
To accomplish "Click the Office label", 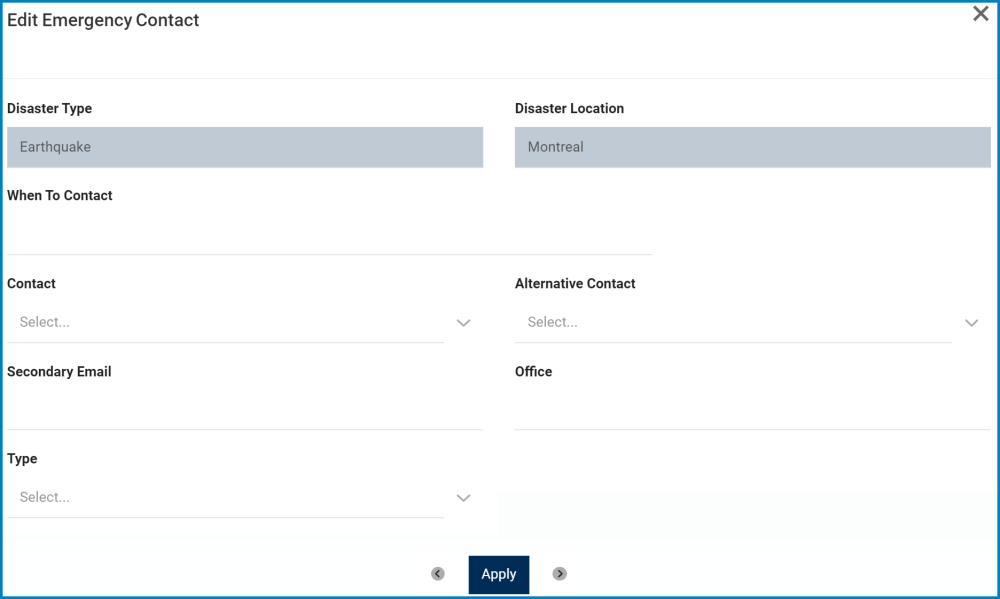I will 533,372.
